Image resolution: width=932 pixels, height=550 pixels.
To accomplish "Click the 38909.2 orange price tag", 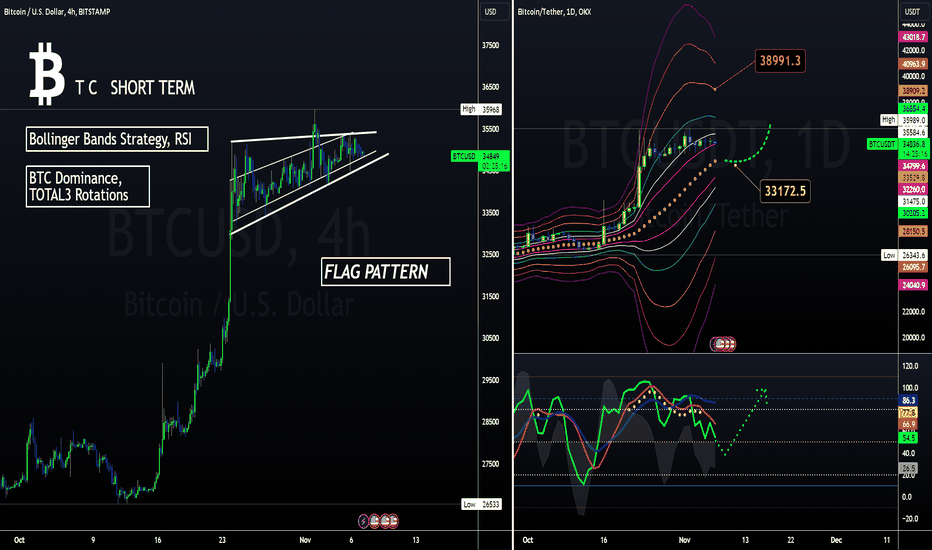I will click(913, 91).
